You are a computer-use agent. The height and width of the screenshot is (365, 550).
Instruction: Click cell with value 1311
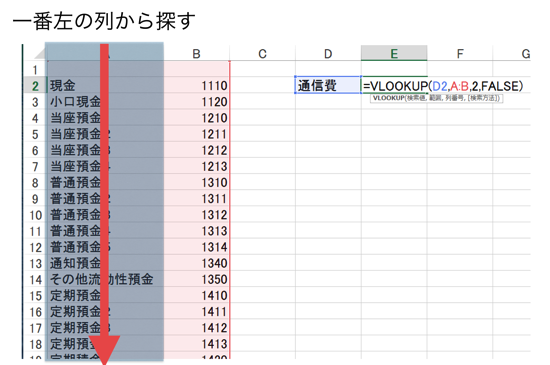[x=196, y=198]
